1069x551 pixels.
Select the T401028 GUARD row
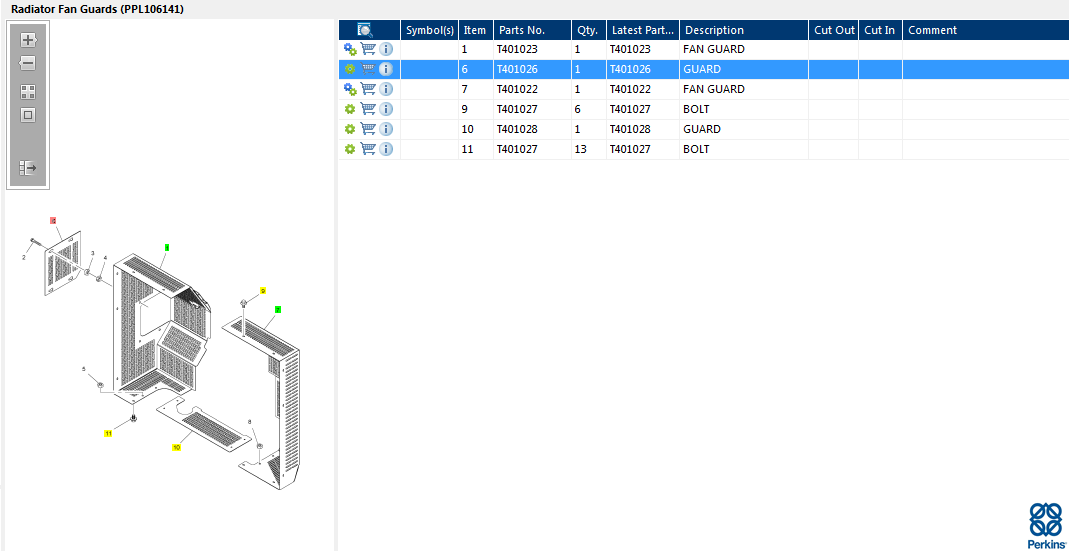[x=700, y=129]
